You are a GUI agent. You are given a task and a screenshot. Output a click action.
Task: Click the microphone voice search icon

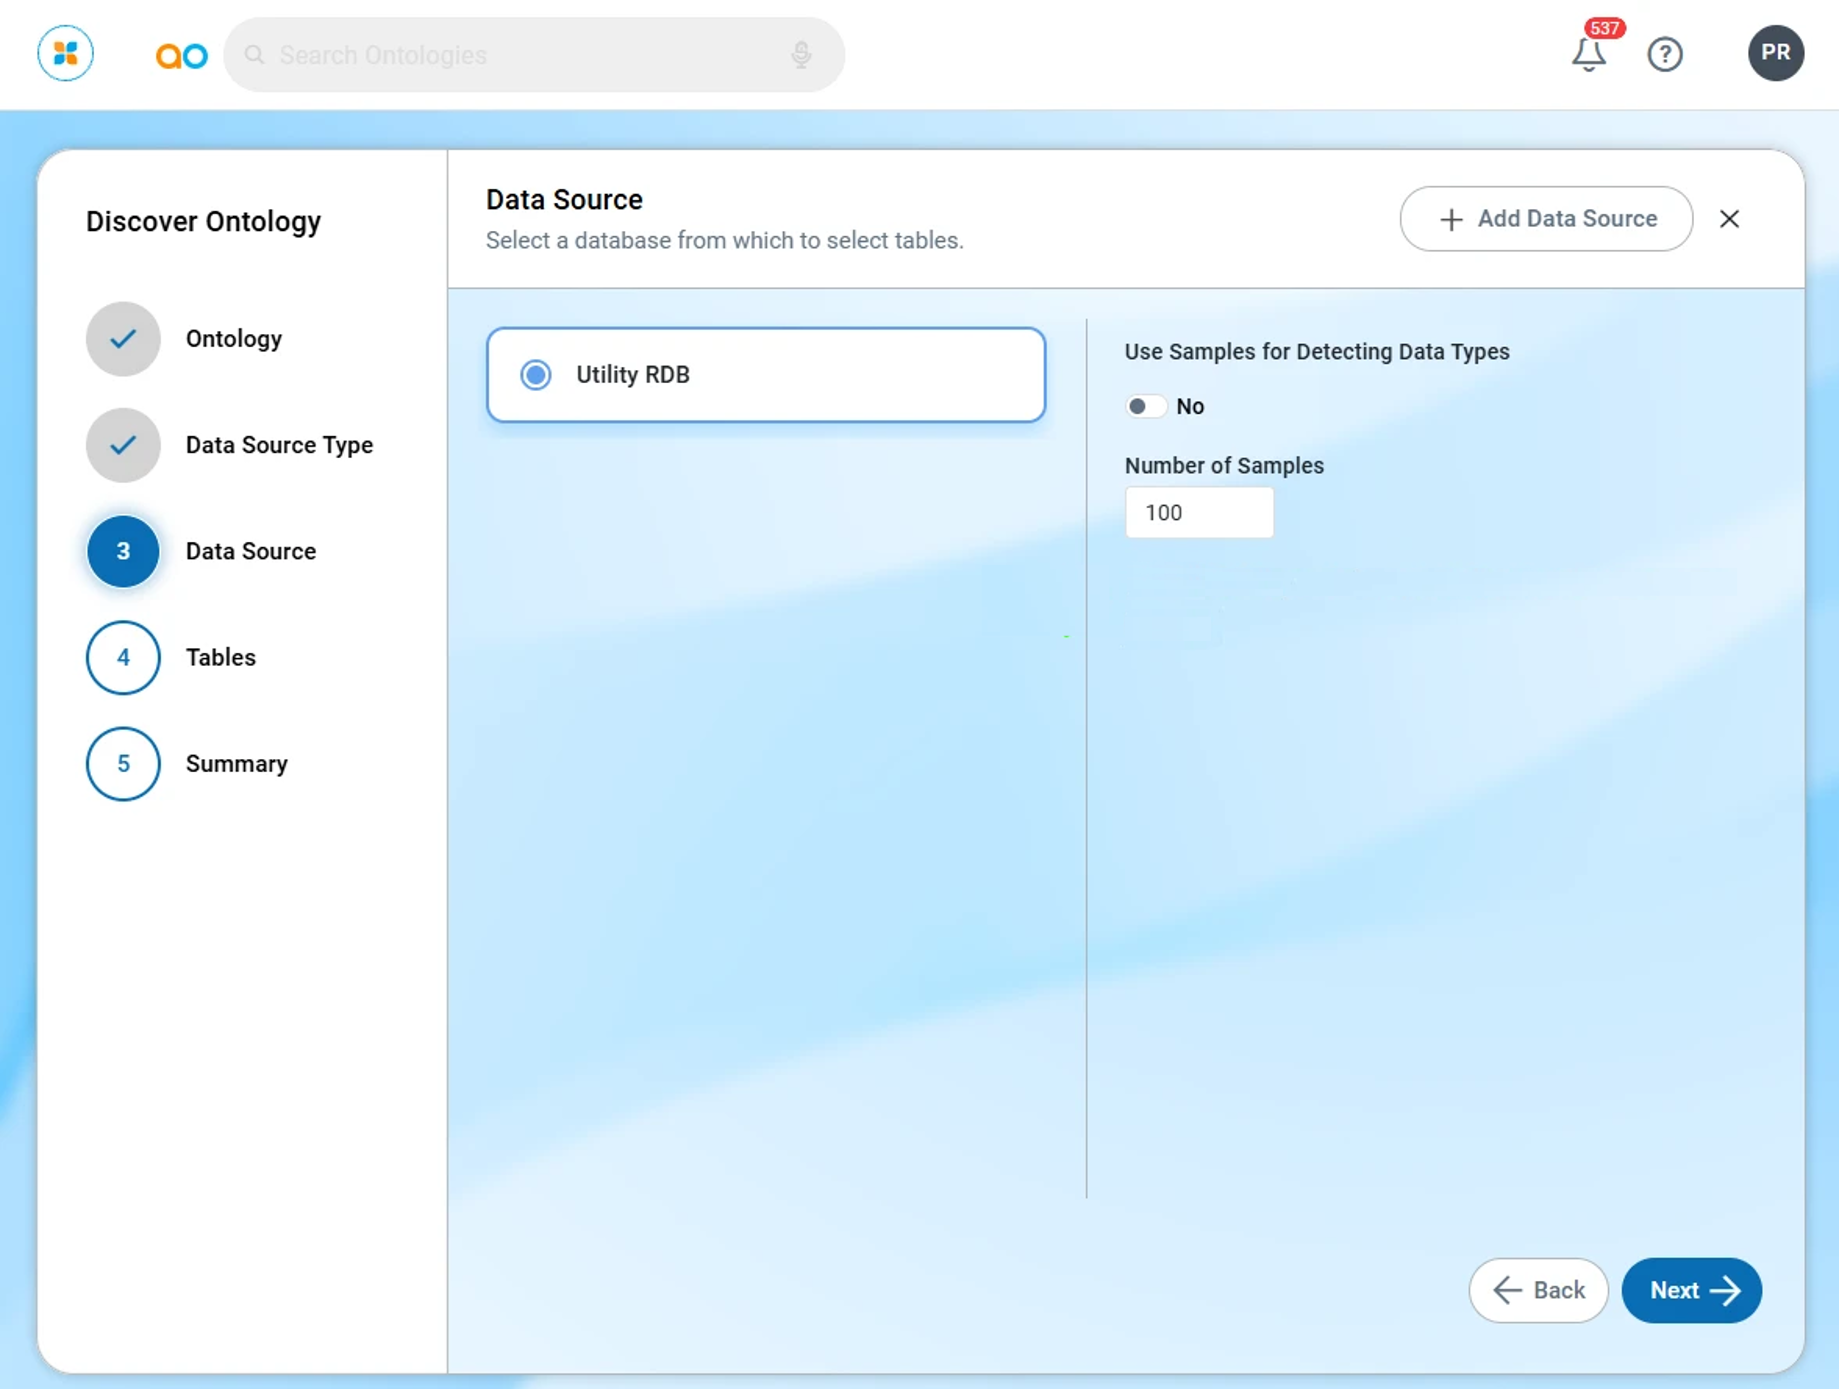(801, 55)
